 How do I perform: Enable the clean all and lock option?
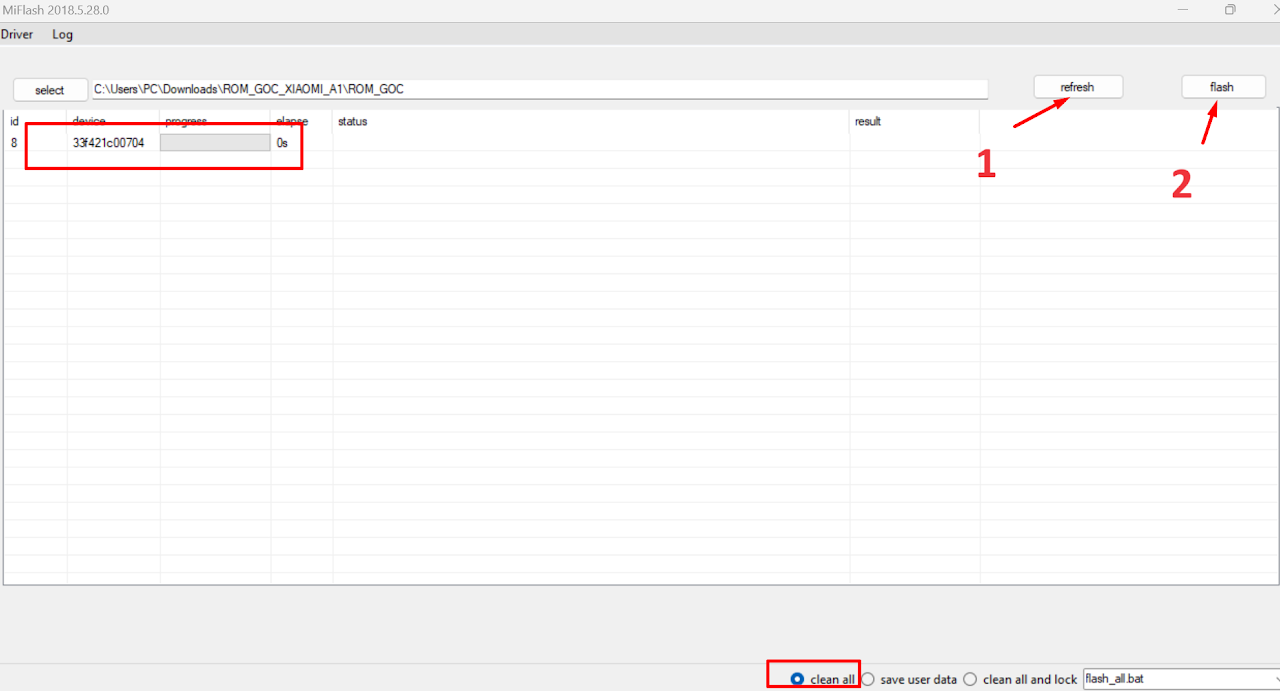coord(970,679)
